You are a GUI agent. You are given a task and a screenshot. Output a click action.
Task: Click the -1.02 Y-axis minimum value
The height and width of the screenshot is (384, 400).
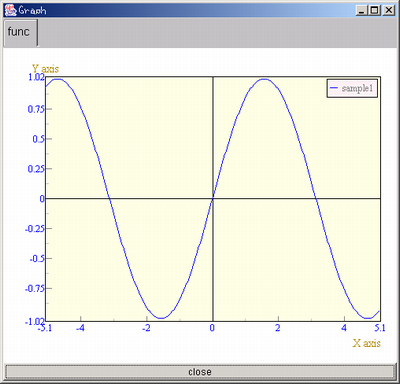34,322
